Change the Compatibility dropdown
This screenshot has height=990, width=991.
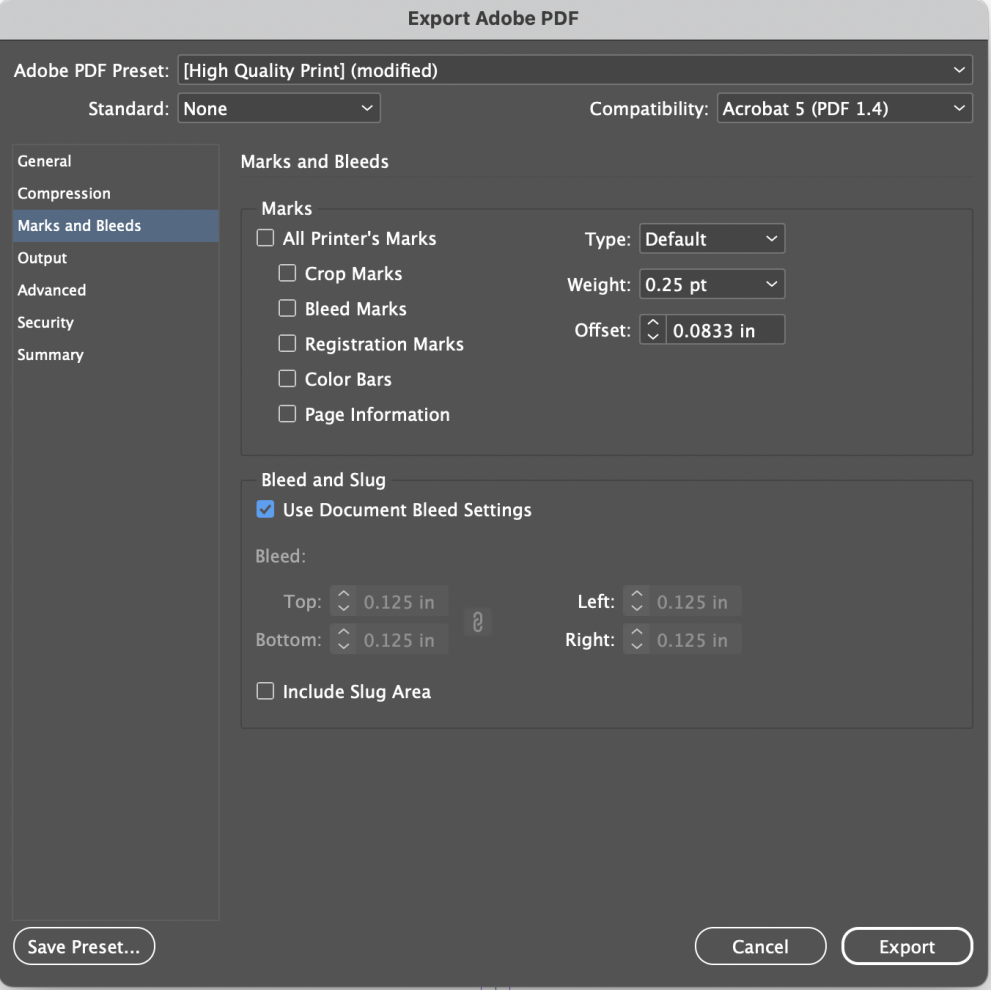pyautogui.click(x=844, y=108)
